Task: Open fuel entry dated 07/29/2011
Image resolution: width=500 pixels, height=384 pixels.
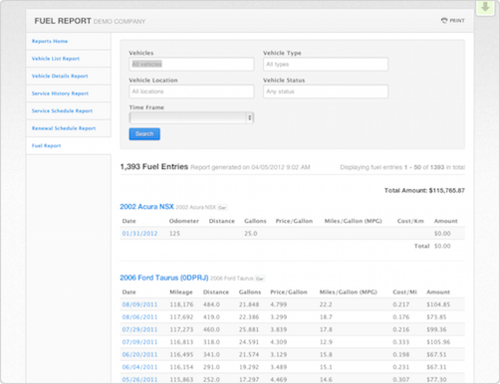Action: [140, 329]
